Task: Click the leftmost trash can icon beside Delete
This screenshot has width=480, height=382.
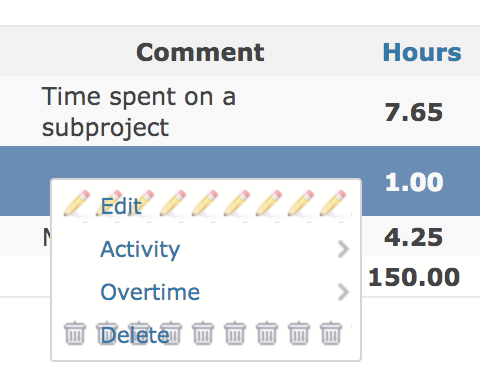Action: pyautogui.click(x=75, y=333)
